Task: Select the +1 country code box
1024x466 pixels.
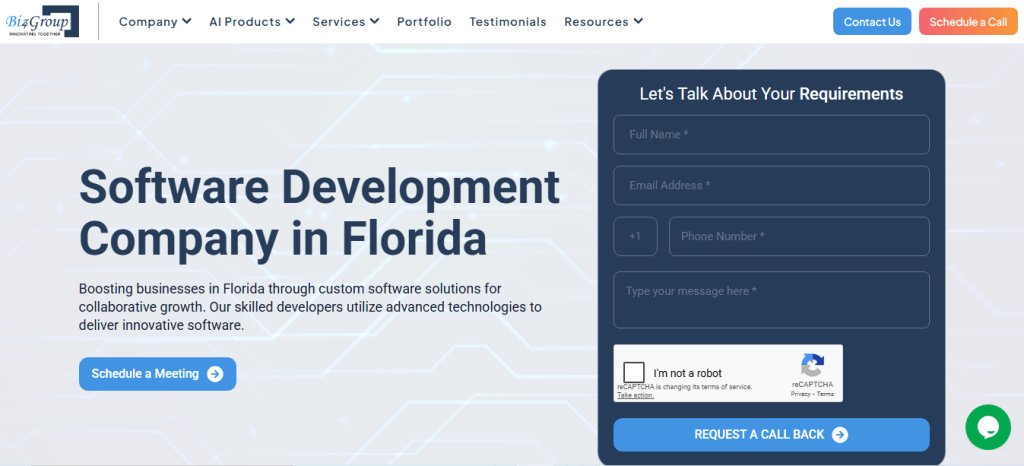Action: (635, 236)
